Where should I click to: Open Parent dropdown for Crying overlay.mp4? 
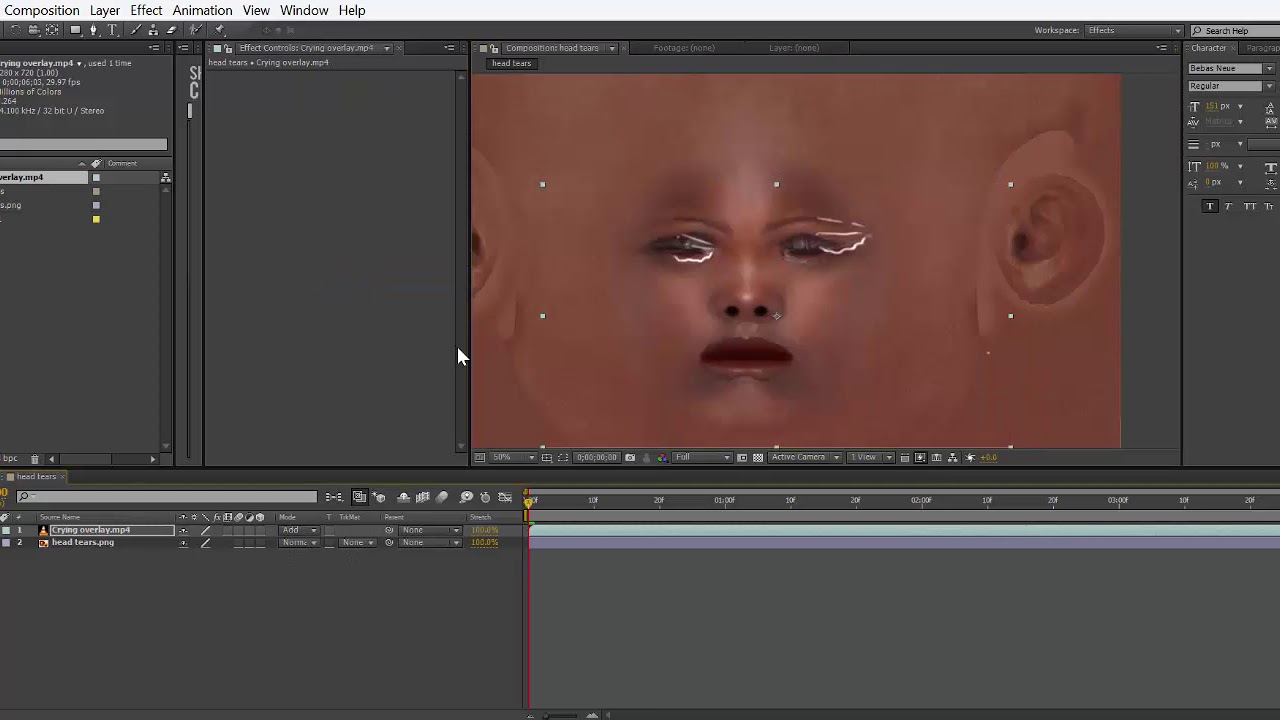(430, 530)
